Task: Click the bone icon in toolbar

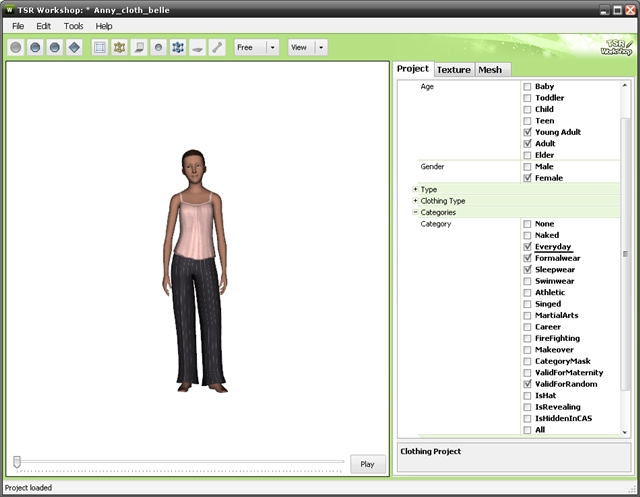Action: pyautogui.click(x=216, y=47)
